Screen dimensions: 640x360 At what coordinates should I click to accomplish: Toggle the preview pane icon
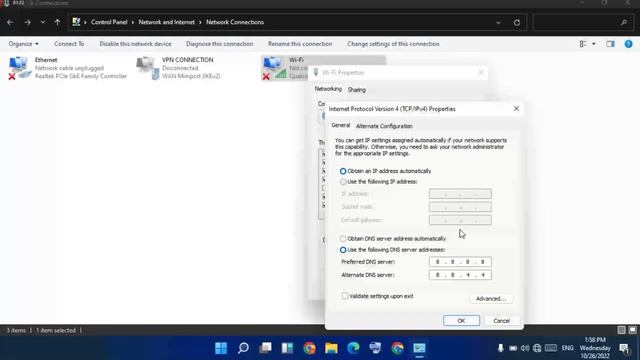pos(610,44)
